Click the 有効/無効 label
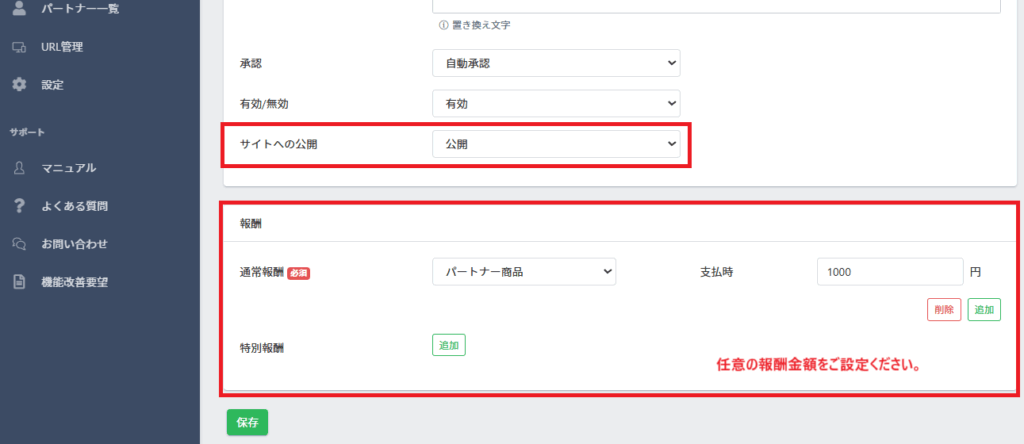Viewport: 1024px width, 444px height. pos(264,103)
